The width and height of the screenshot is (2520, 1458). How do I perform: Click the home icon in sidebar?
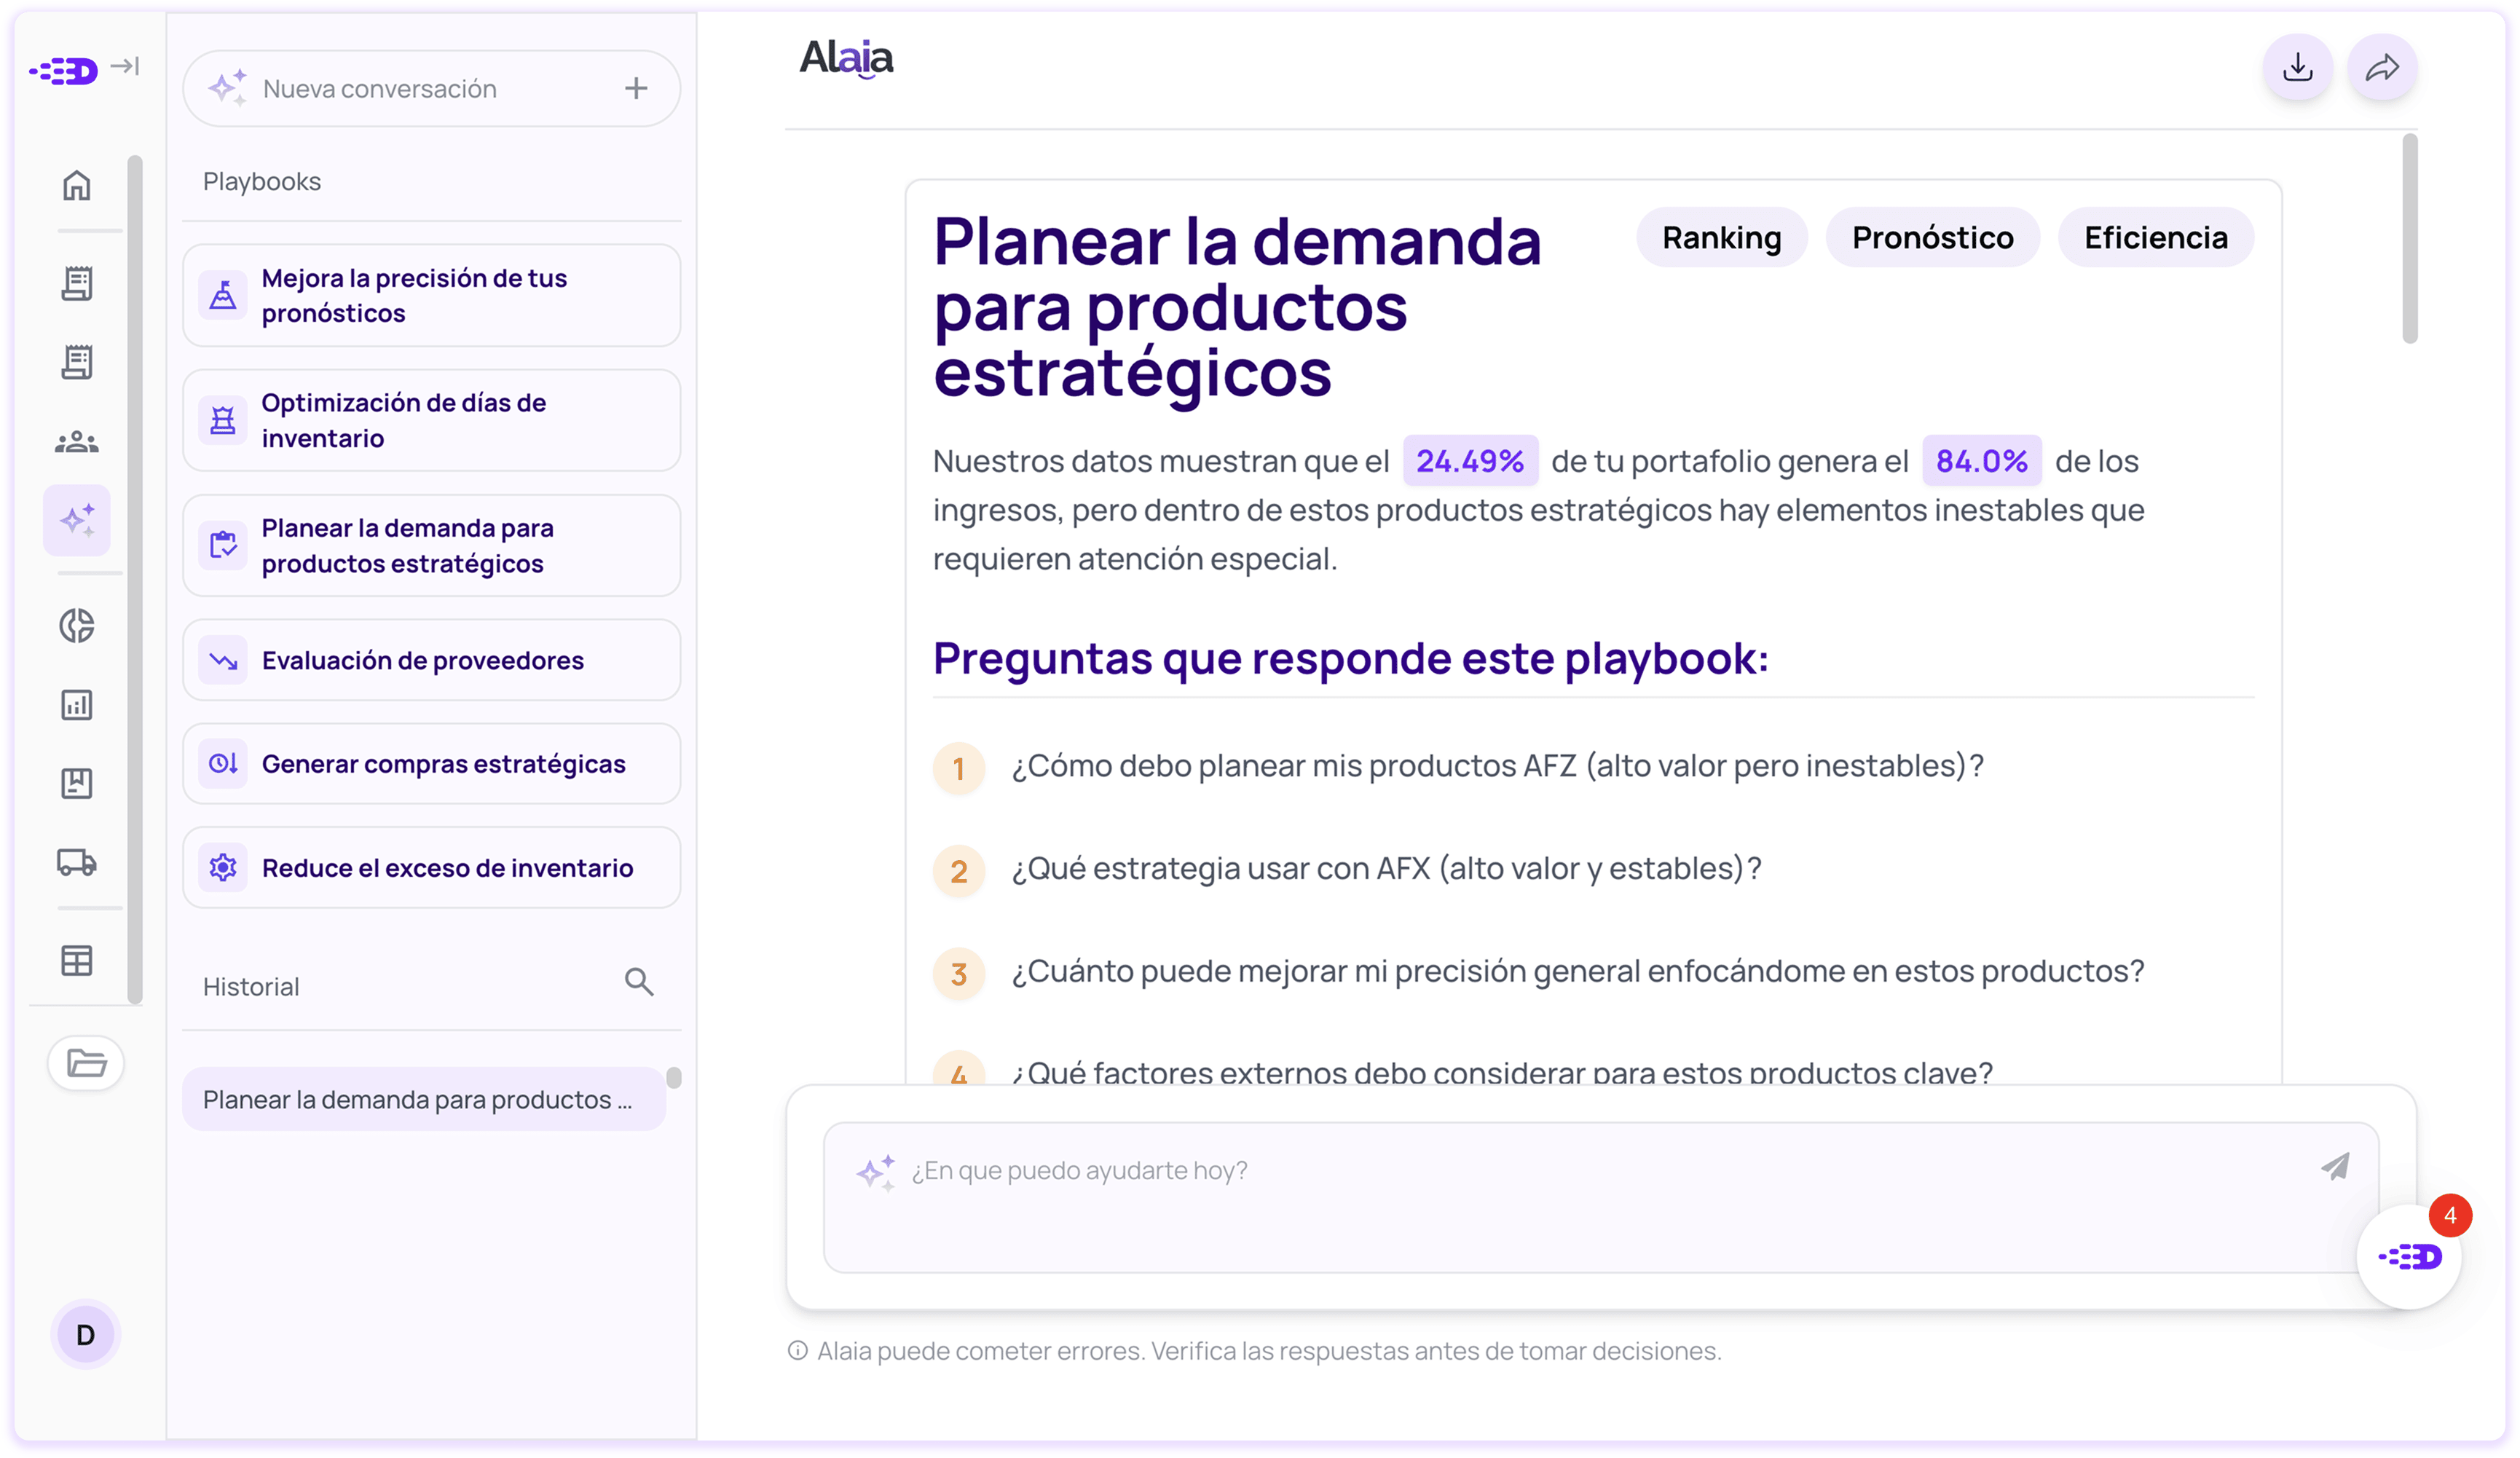(77, 186)
